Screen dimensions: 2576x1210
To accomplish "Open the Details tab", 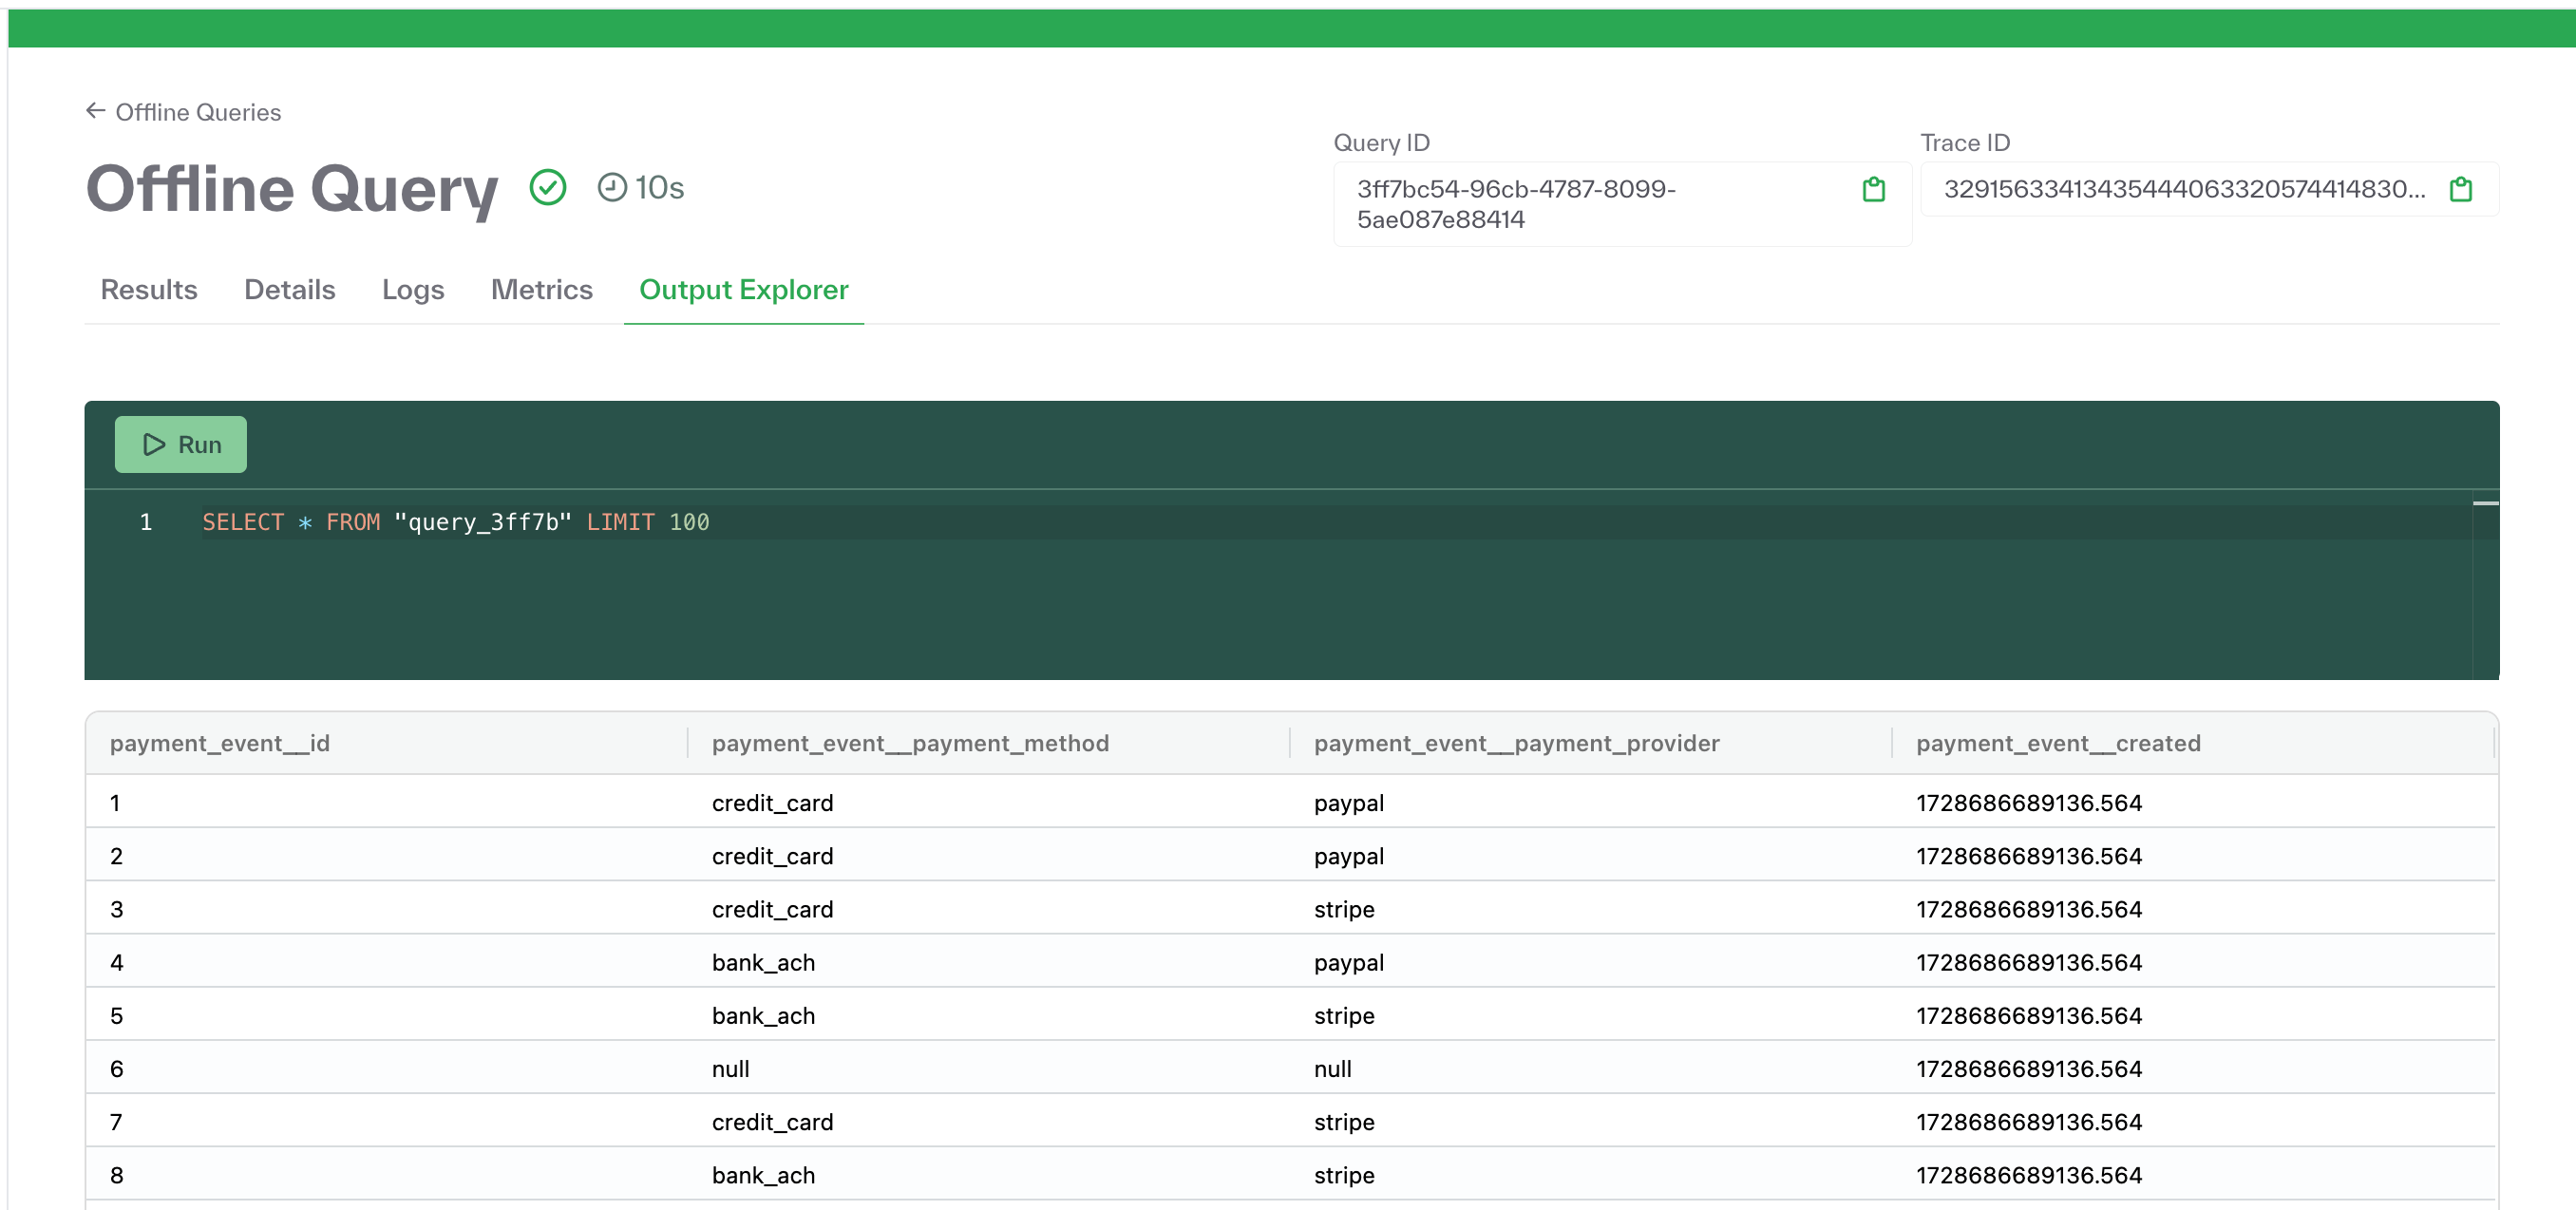I will 289,290.
